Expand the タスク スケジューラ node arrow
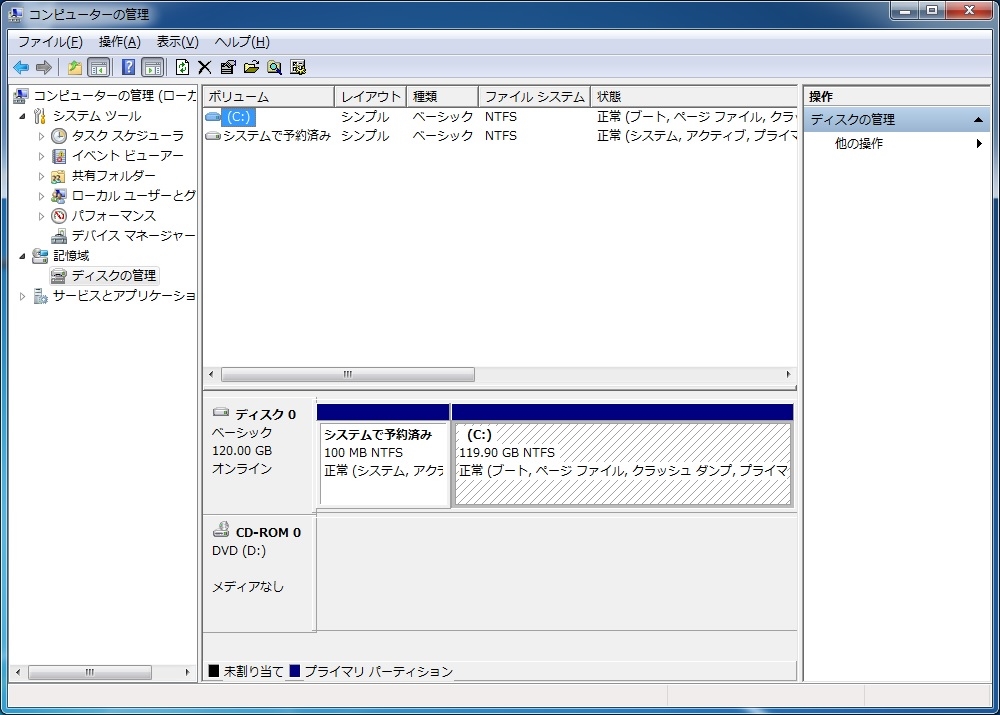Viewport: 1000px width, 715px height. tap(41, 136)
